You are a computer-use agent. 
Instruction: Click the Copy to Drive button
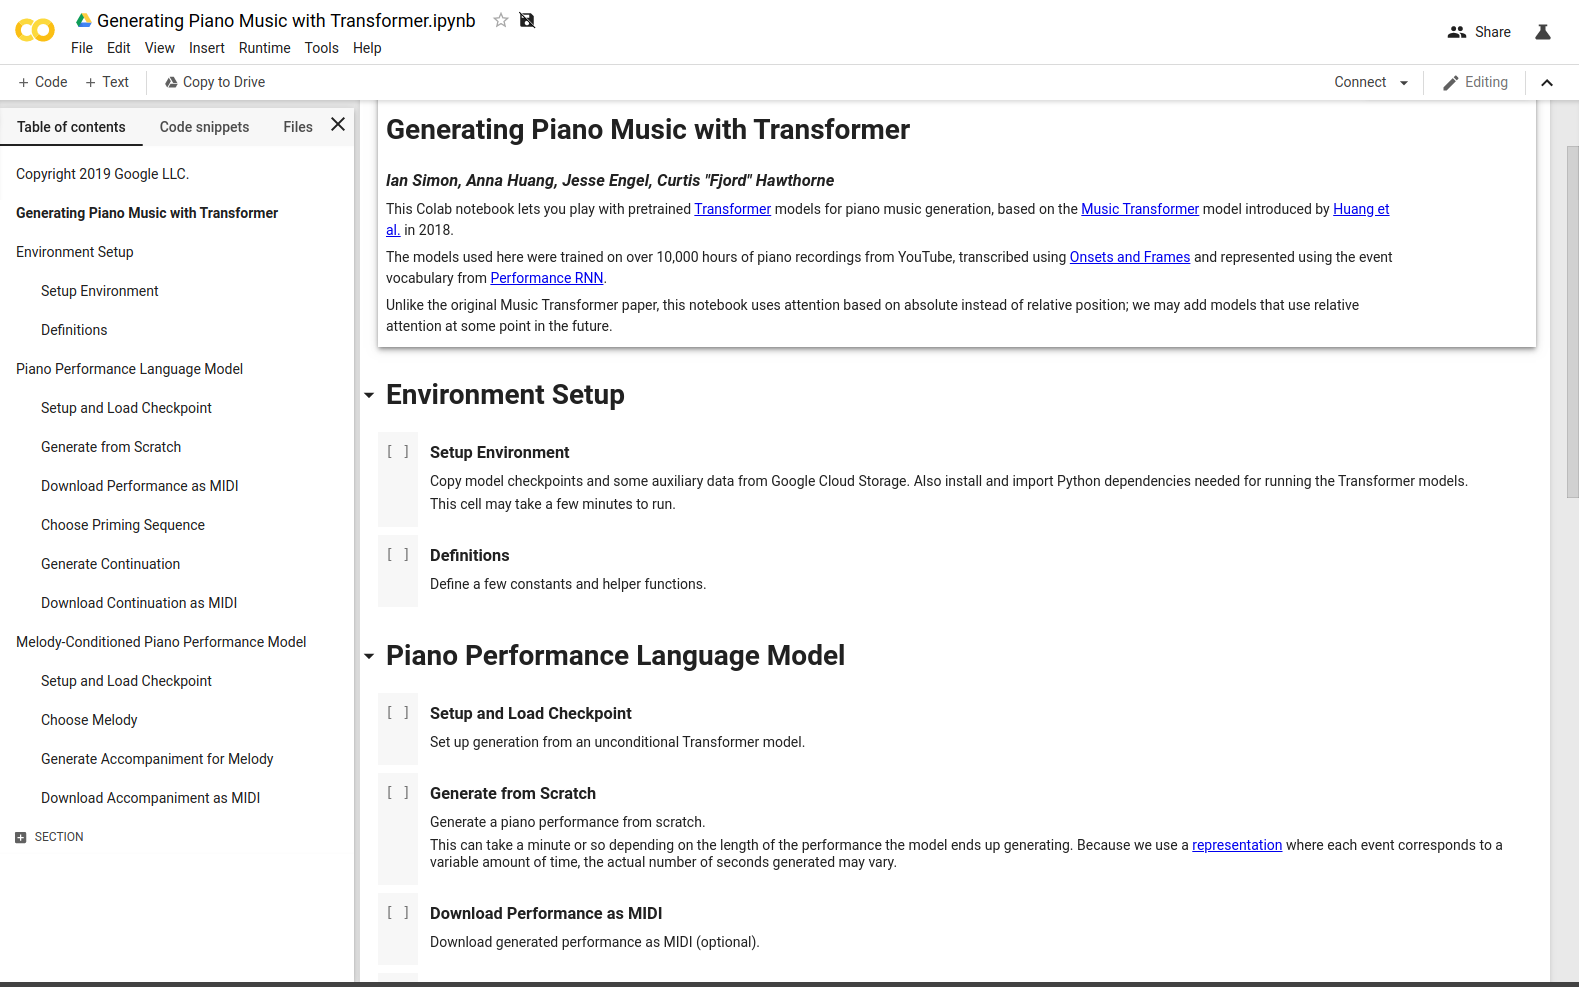[x=215, y=82]
